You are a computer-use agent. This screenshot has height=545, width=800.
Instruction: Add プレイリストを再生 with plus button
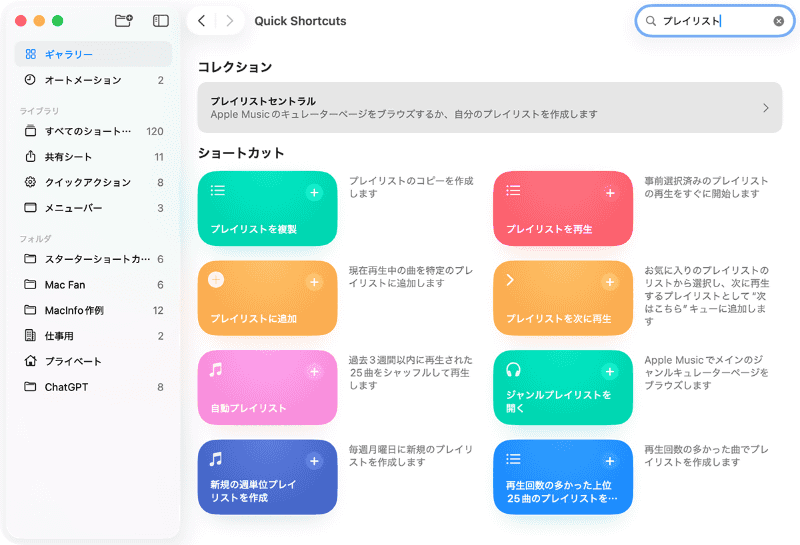(610, 192)
